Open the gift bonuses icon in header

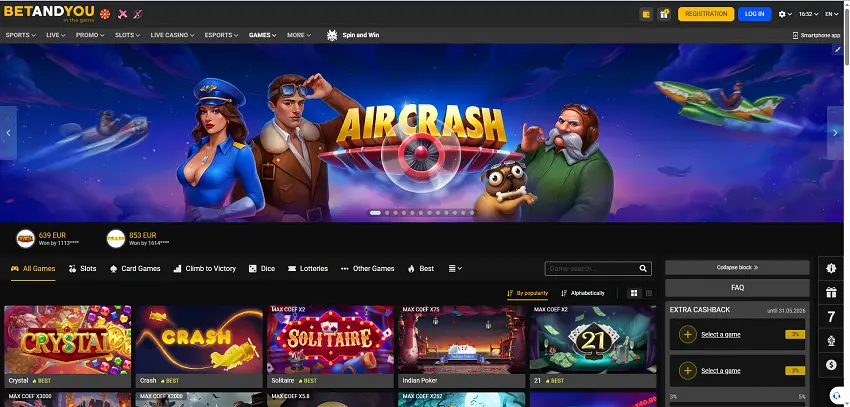(664, 14)
